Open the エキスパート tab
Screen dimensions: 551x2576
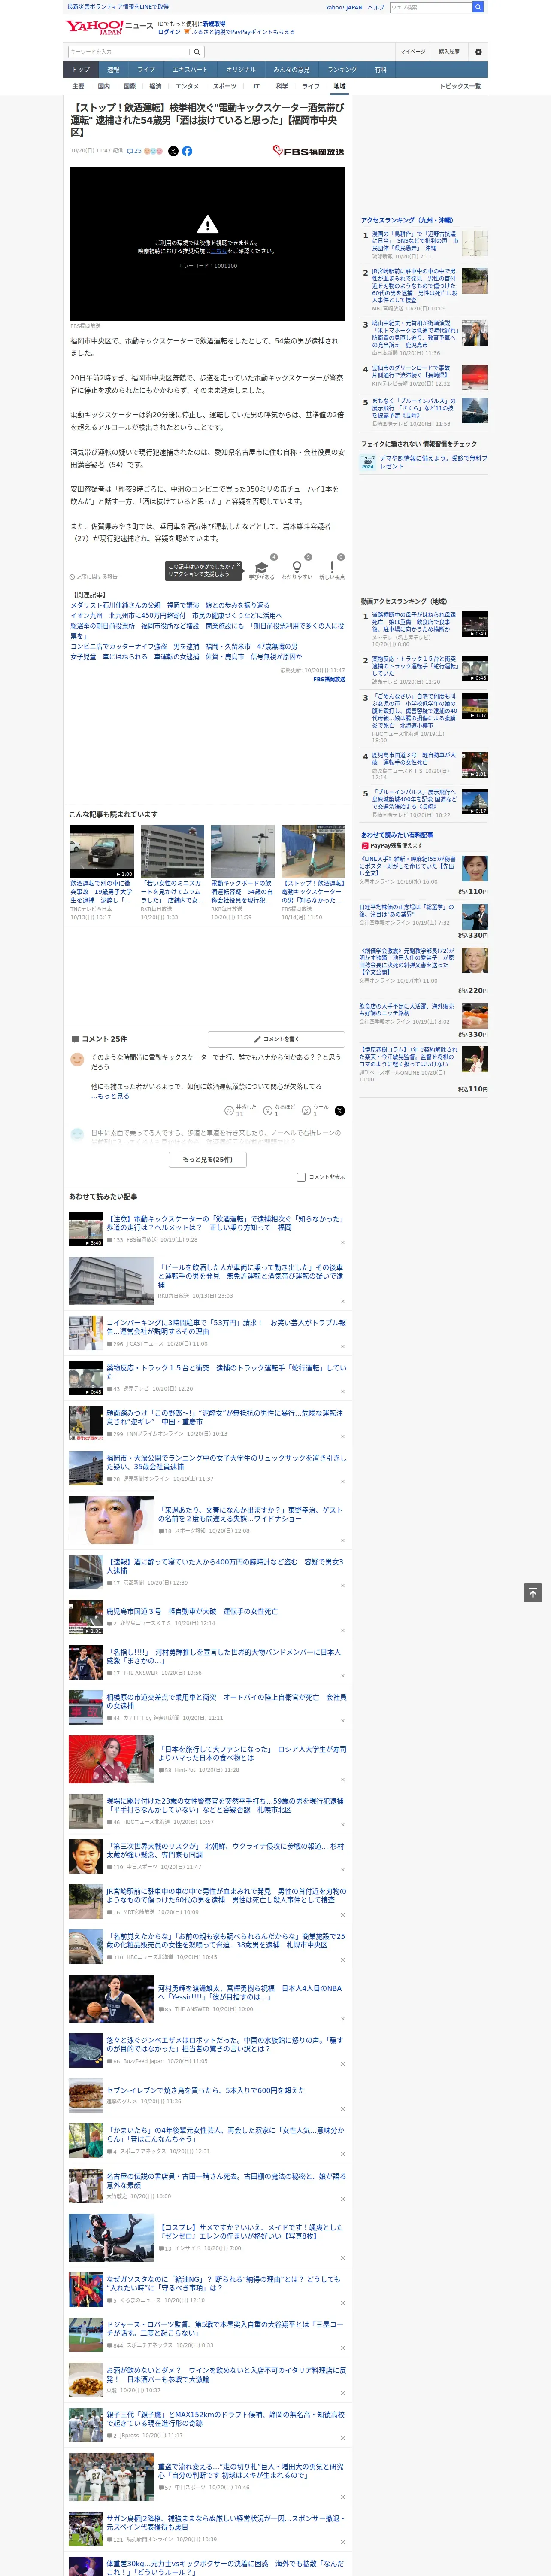190,70
